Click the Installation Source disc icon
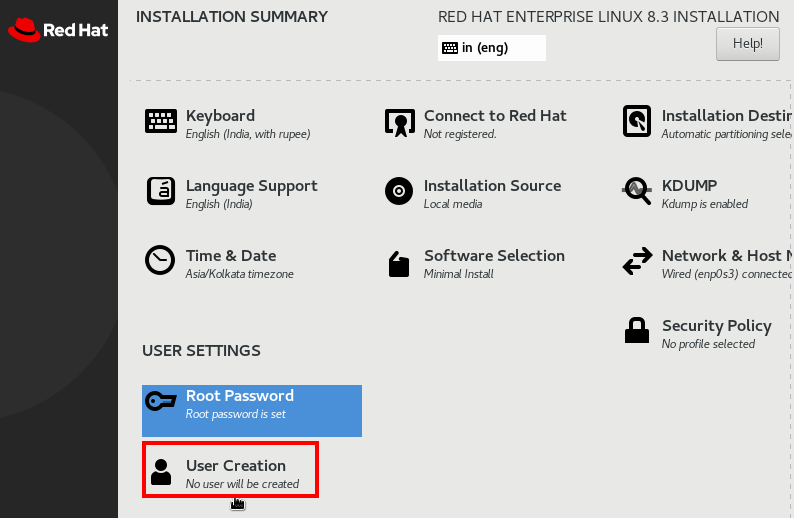 click(x=399, y=191)
